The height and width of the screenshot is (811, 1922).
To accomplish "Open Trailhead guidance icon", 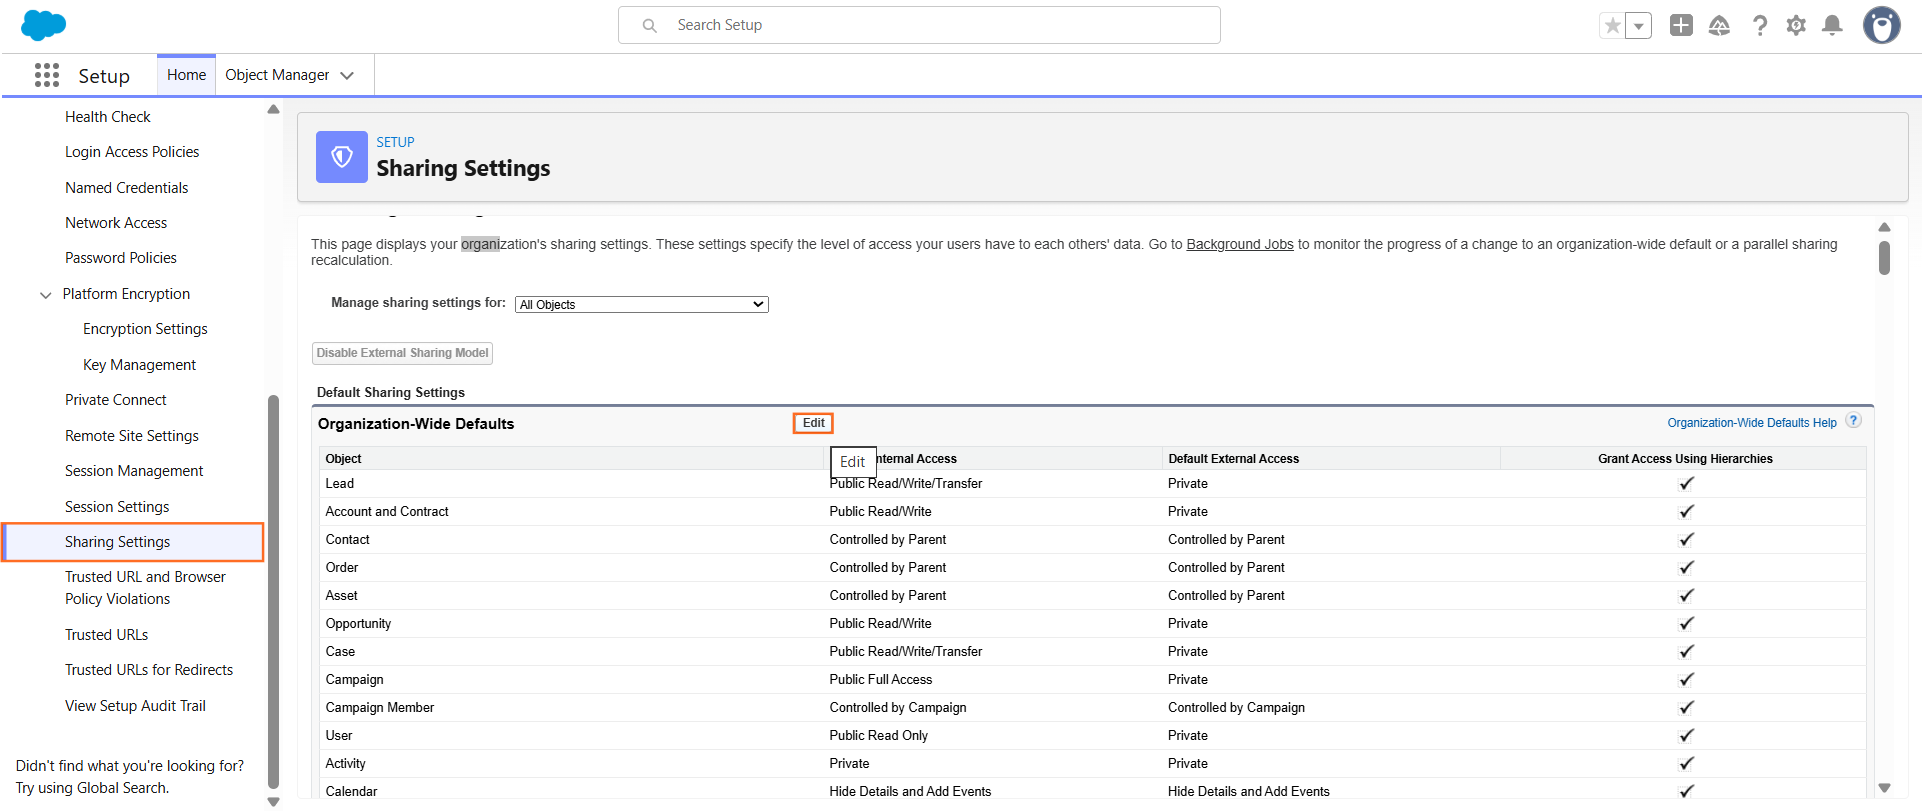I will click(1719, 25).
